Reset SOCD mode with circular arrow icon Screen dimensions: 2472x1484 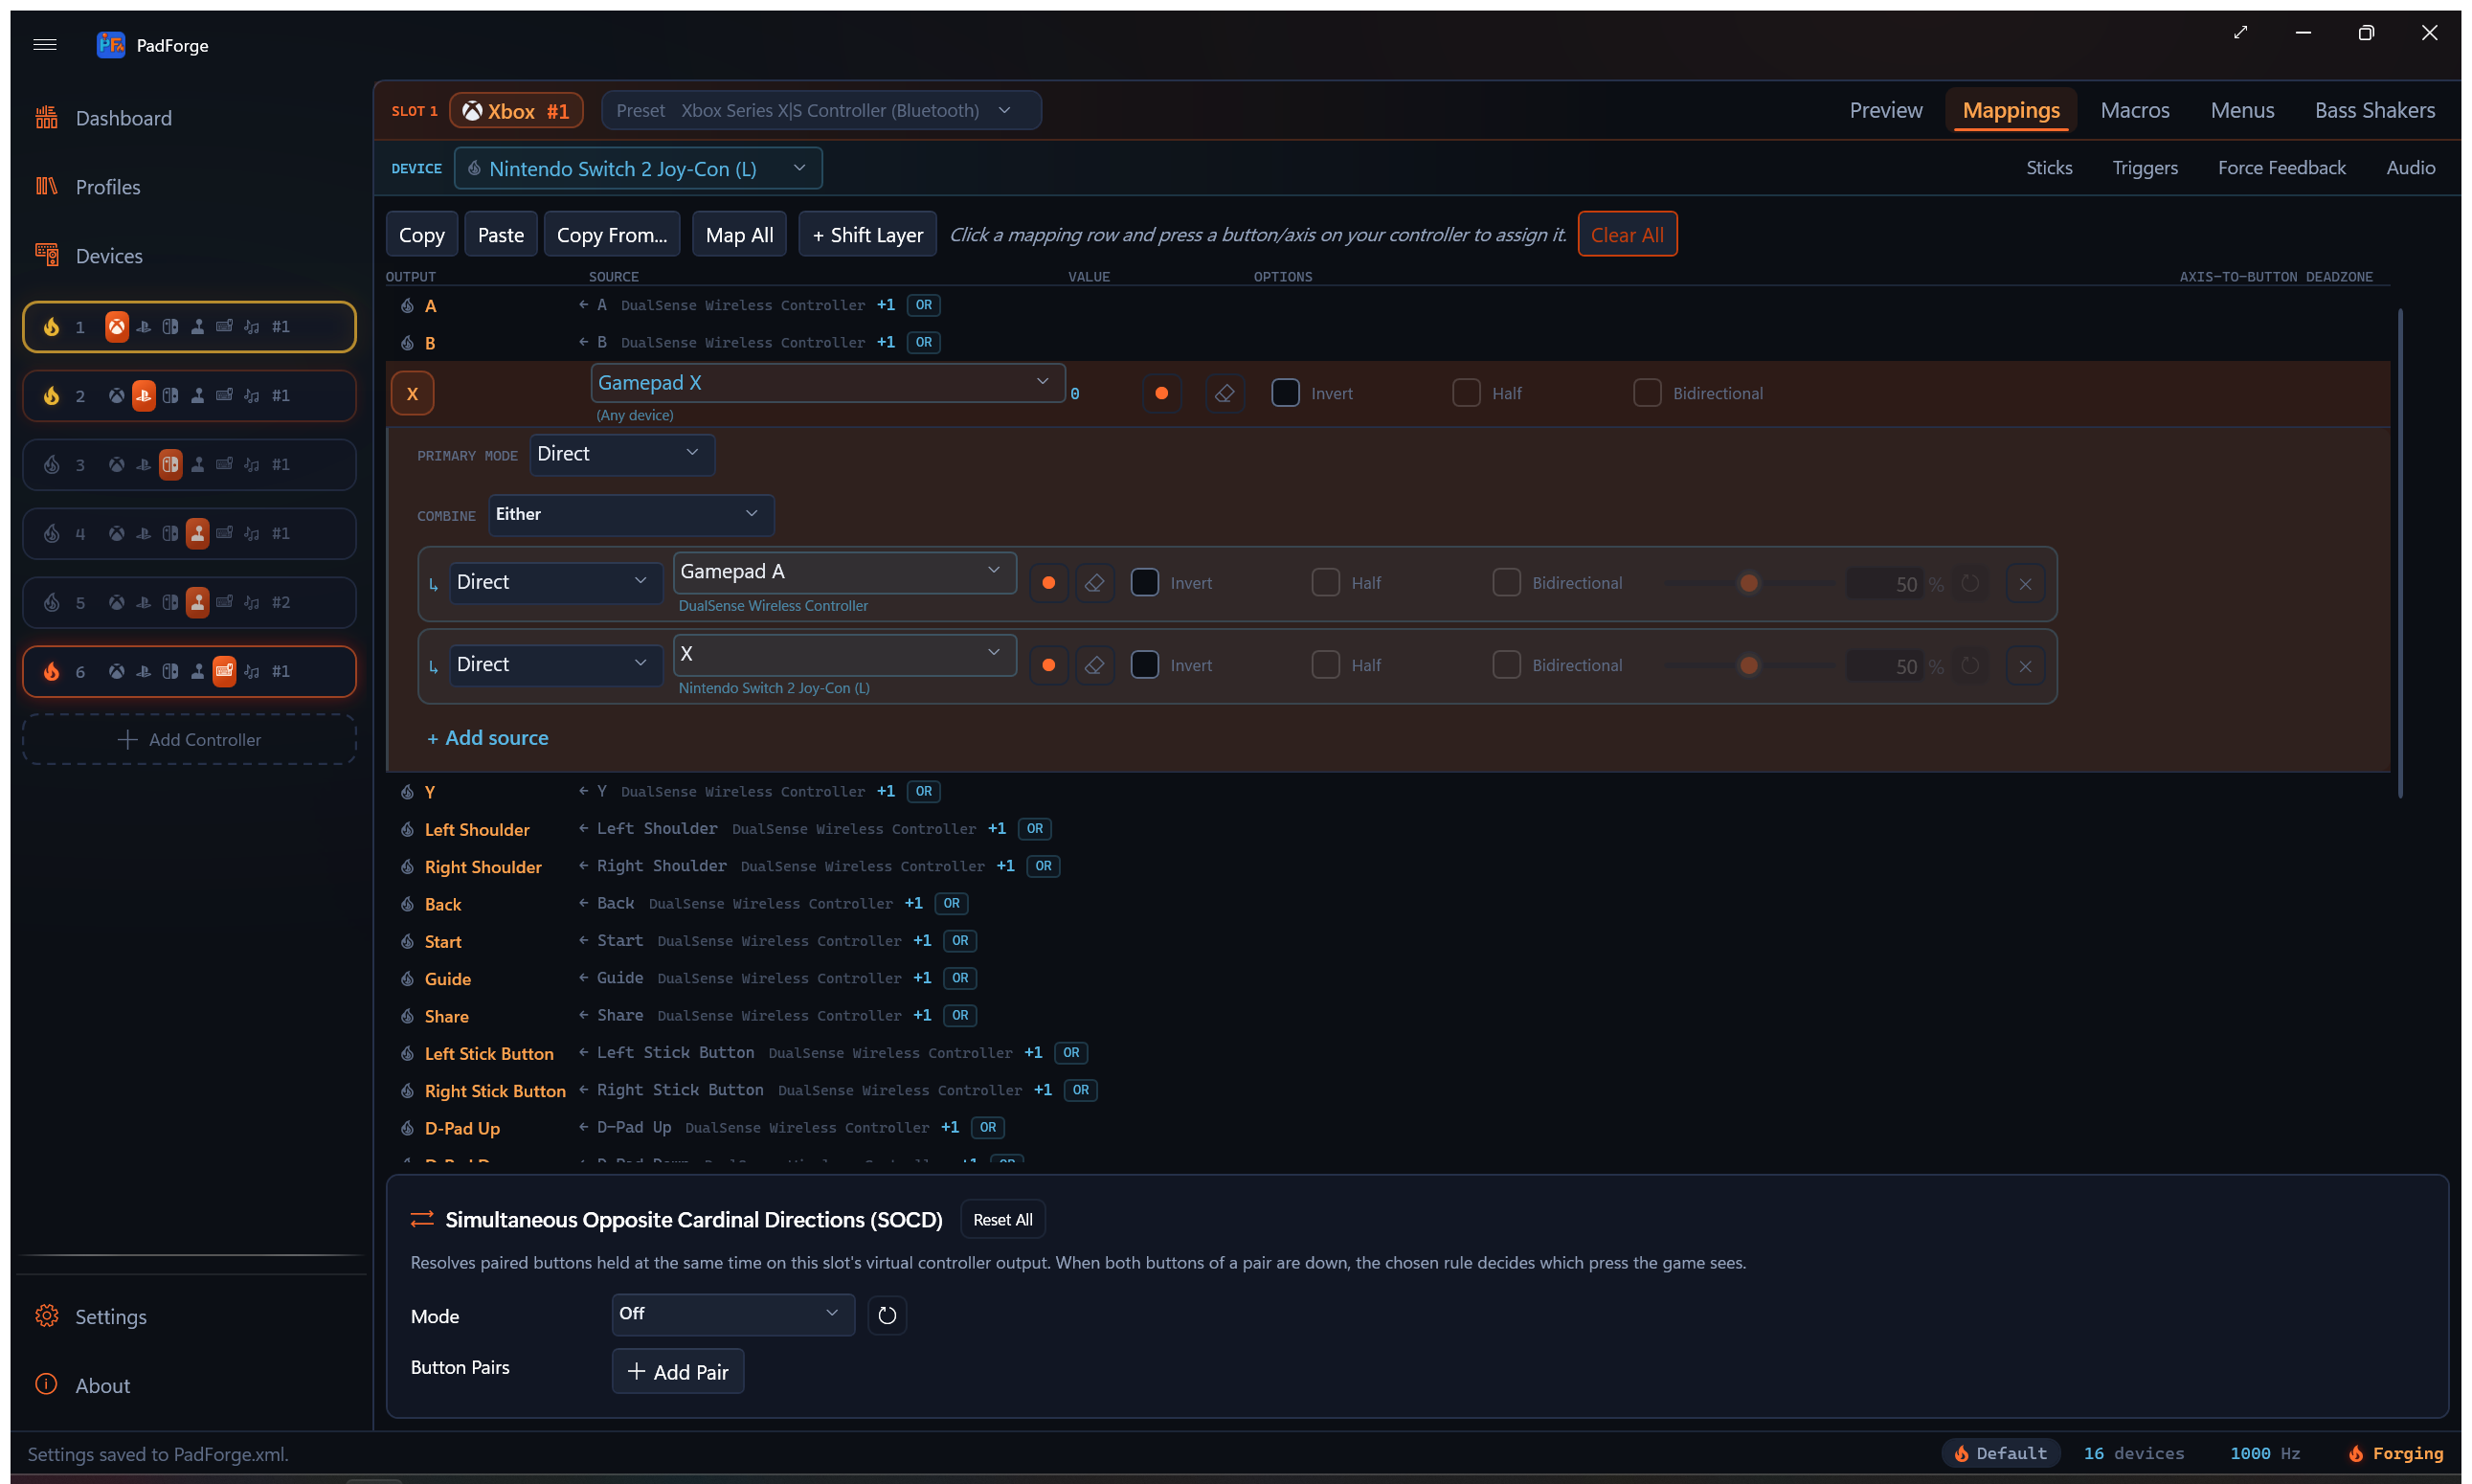887,1315
